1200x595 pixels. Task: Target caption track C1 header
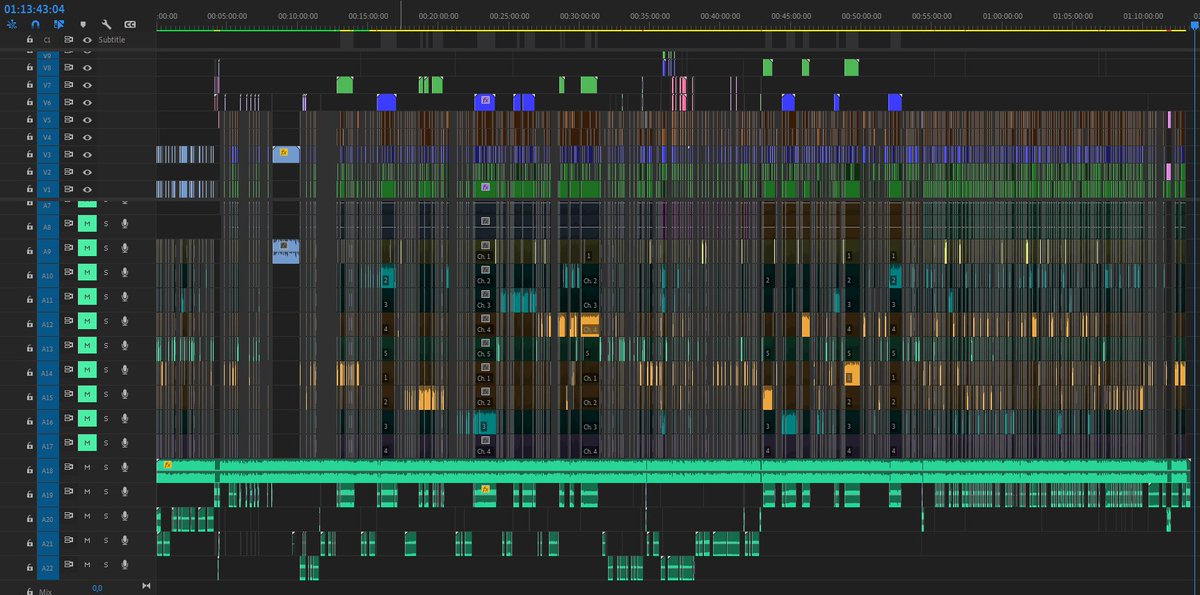coord(47,40)
